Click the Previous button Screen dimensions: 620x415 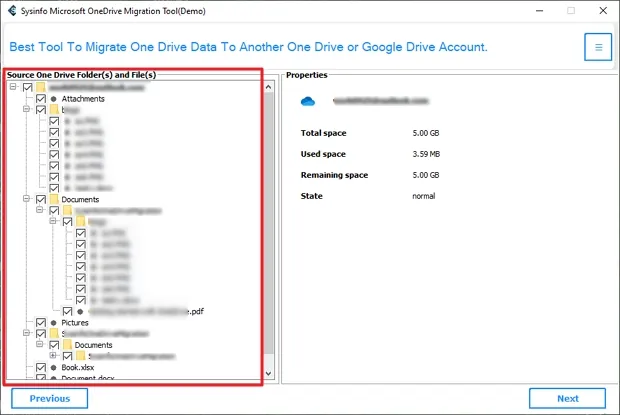[x=49, y=398]
